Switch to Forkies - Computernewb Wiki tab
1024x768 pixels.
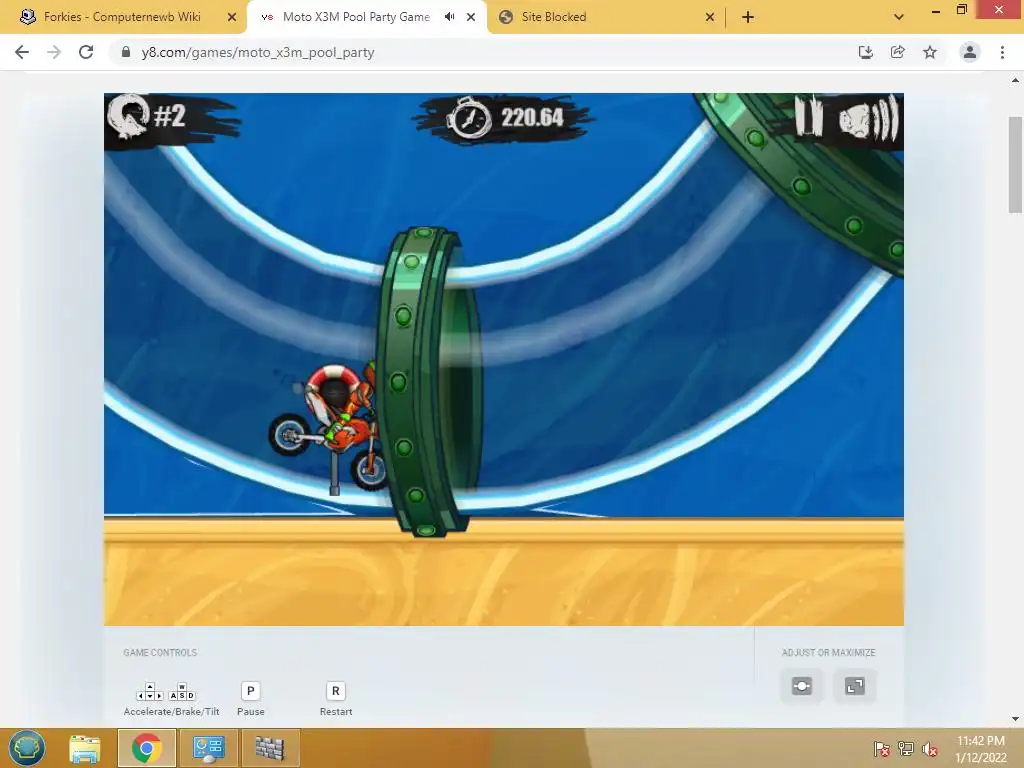coord(122,17)
